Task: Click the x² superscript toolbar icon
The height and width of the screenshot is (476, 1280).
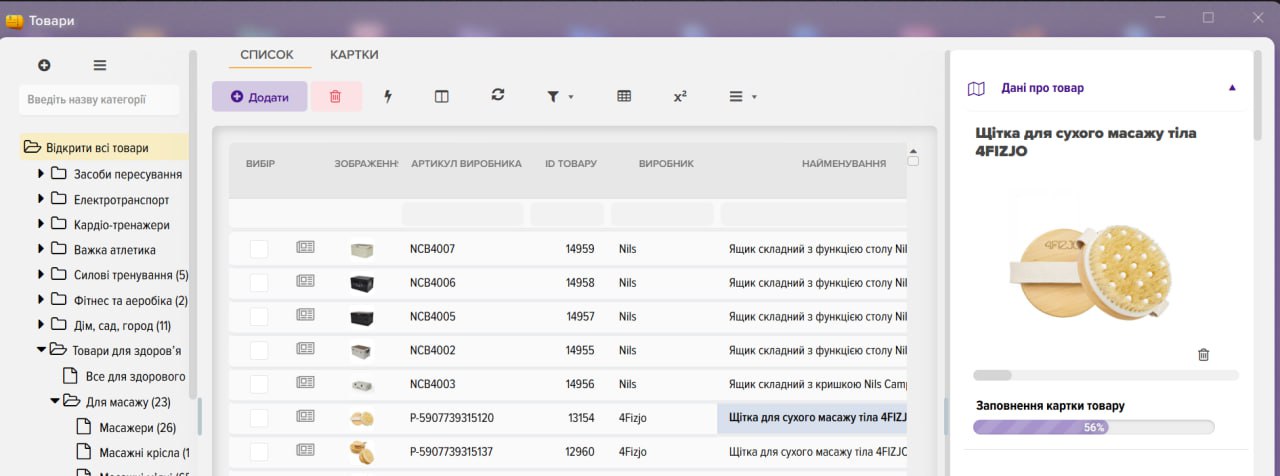Action: pyautogui.click(x=680, y=97)
